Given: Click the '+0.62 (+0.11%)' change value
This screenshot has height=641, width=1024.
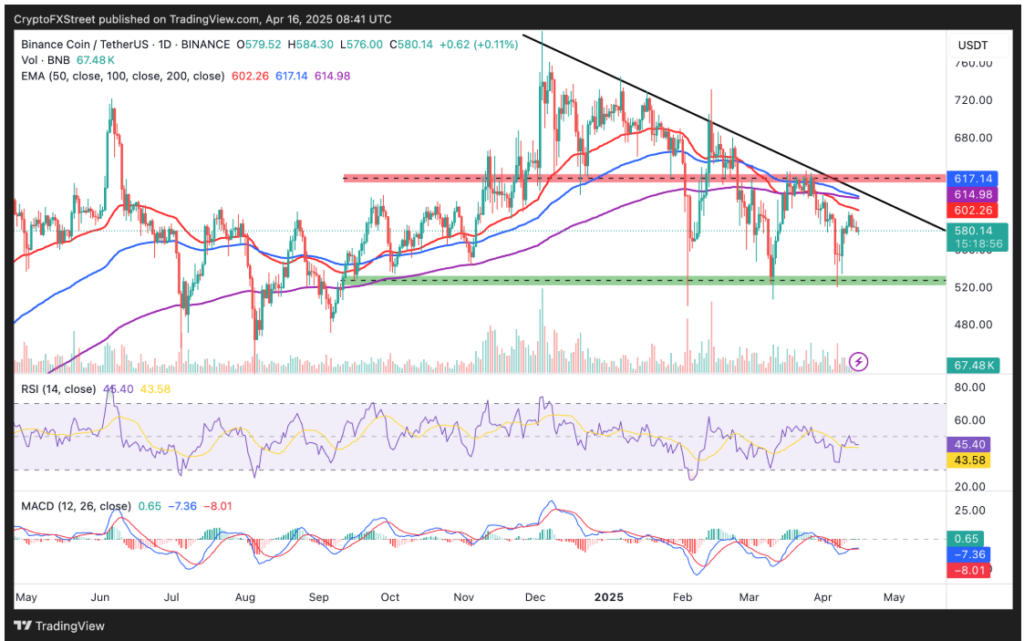Looking at the screenshot, I should [x=479, y=44].
